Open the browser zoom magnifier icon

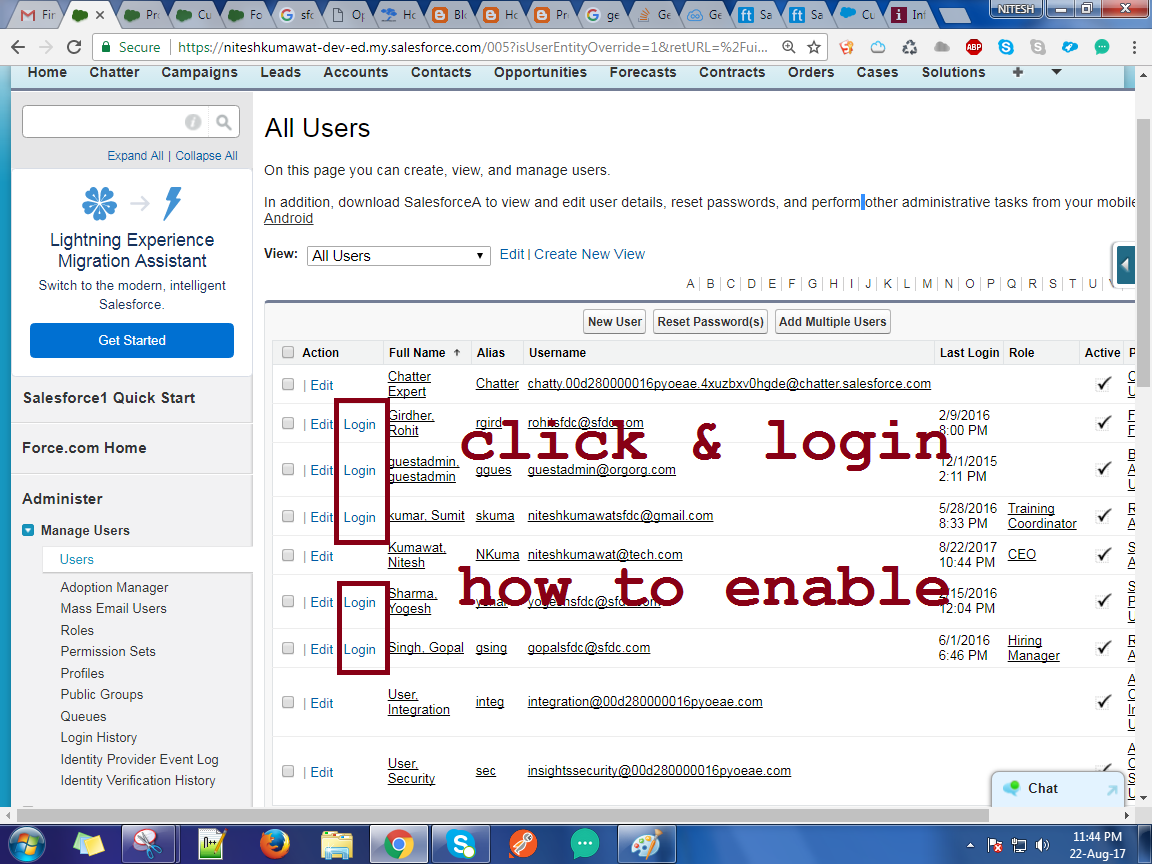(789, 47)
